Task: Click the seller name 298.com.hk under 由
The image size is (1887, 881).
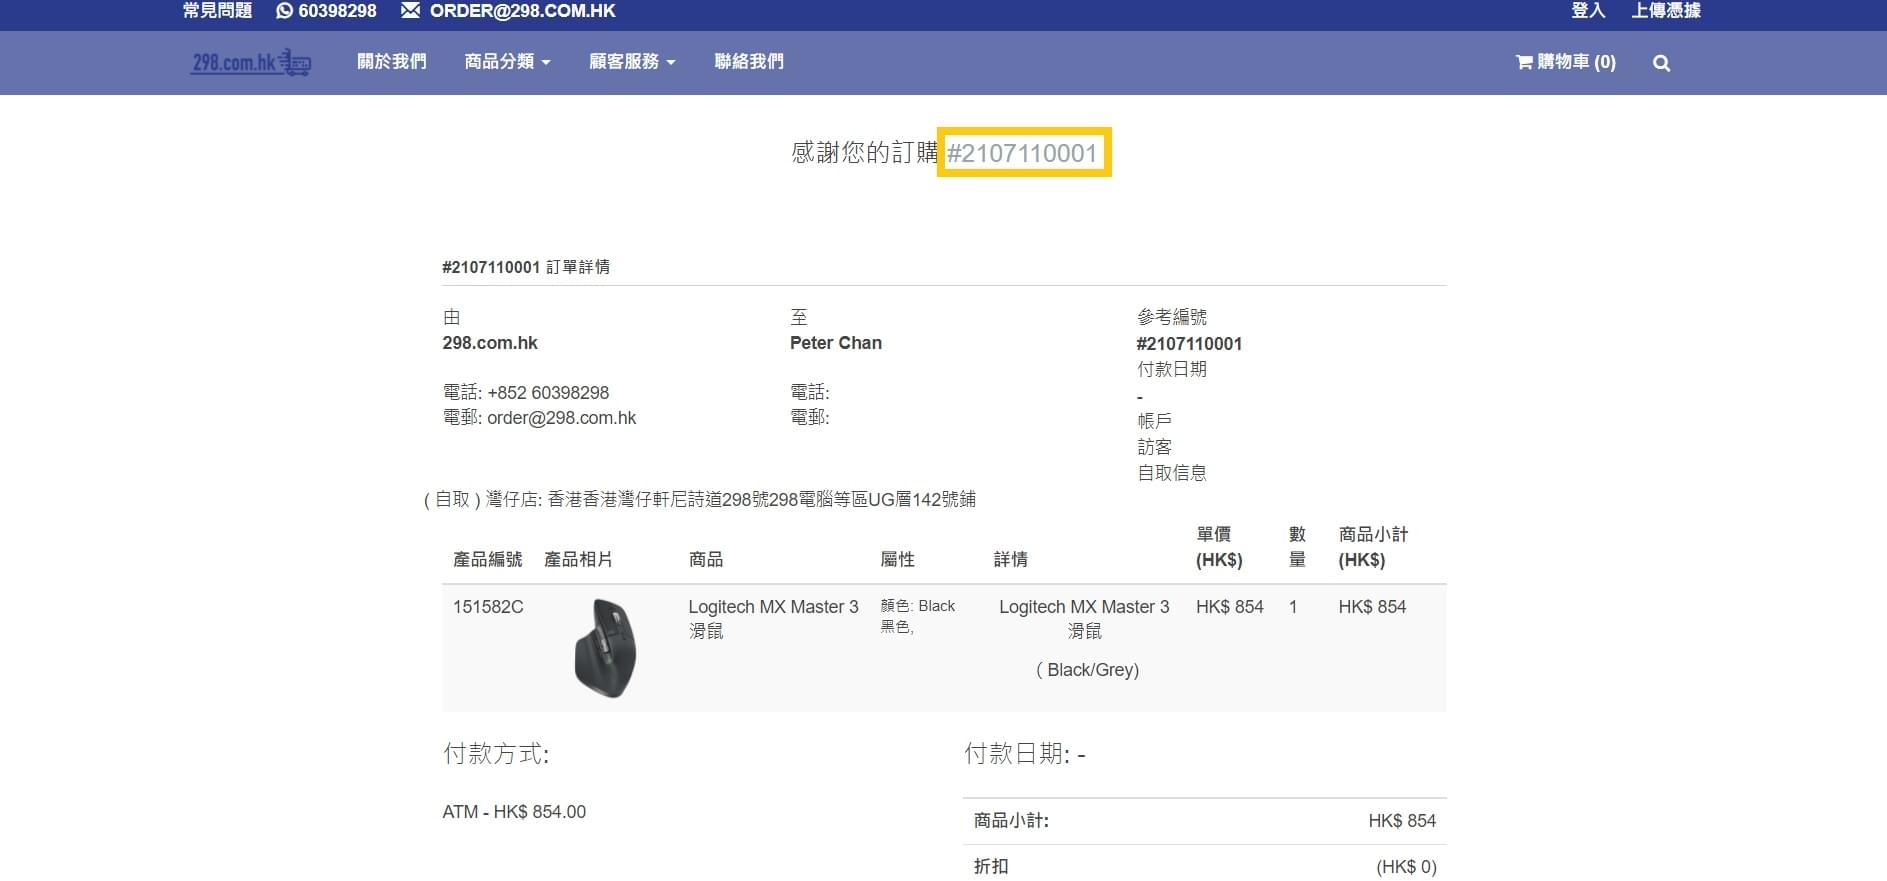Action: point(490,343)
